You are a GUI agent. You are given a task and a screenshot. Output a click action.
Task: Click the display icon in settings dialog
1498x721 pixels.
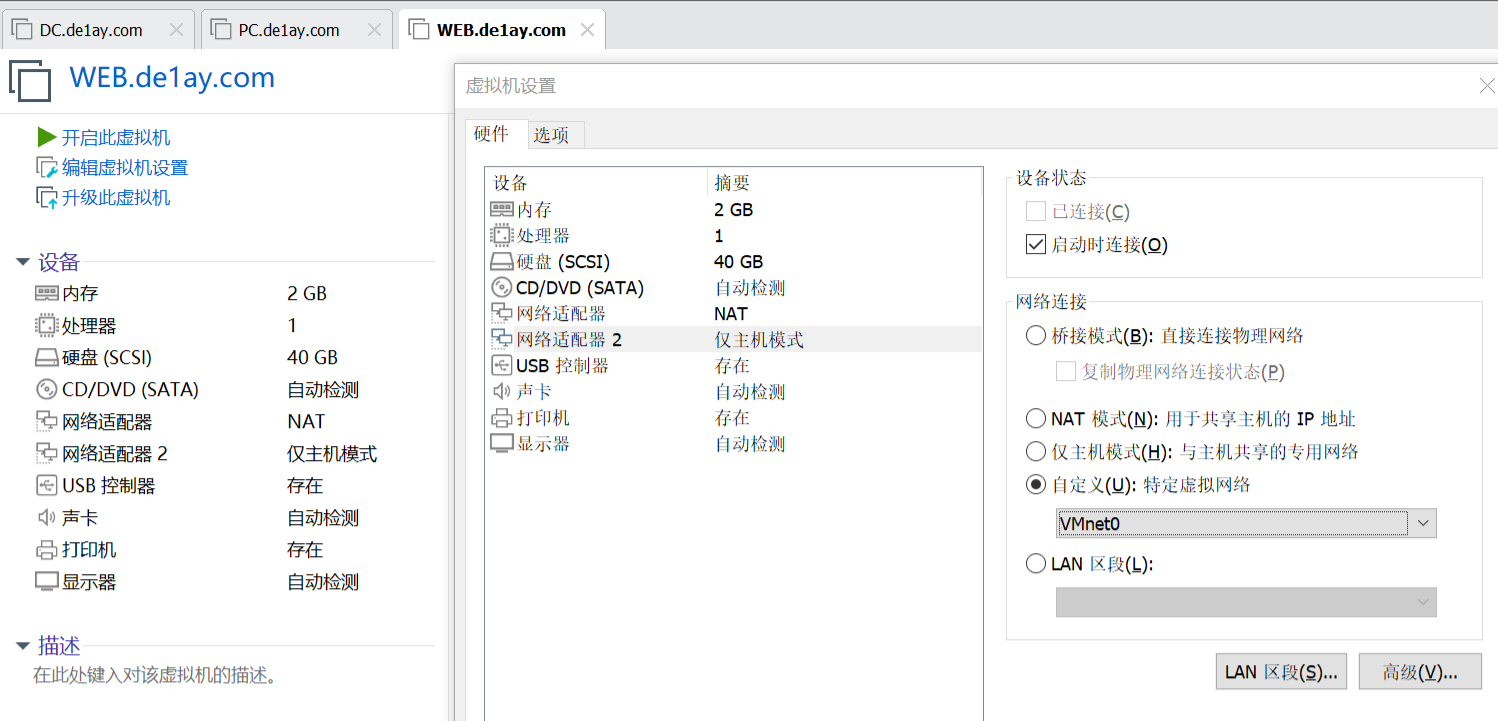(x=502, y=444)
